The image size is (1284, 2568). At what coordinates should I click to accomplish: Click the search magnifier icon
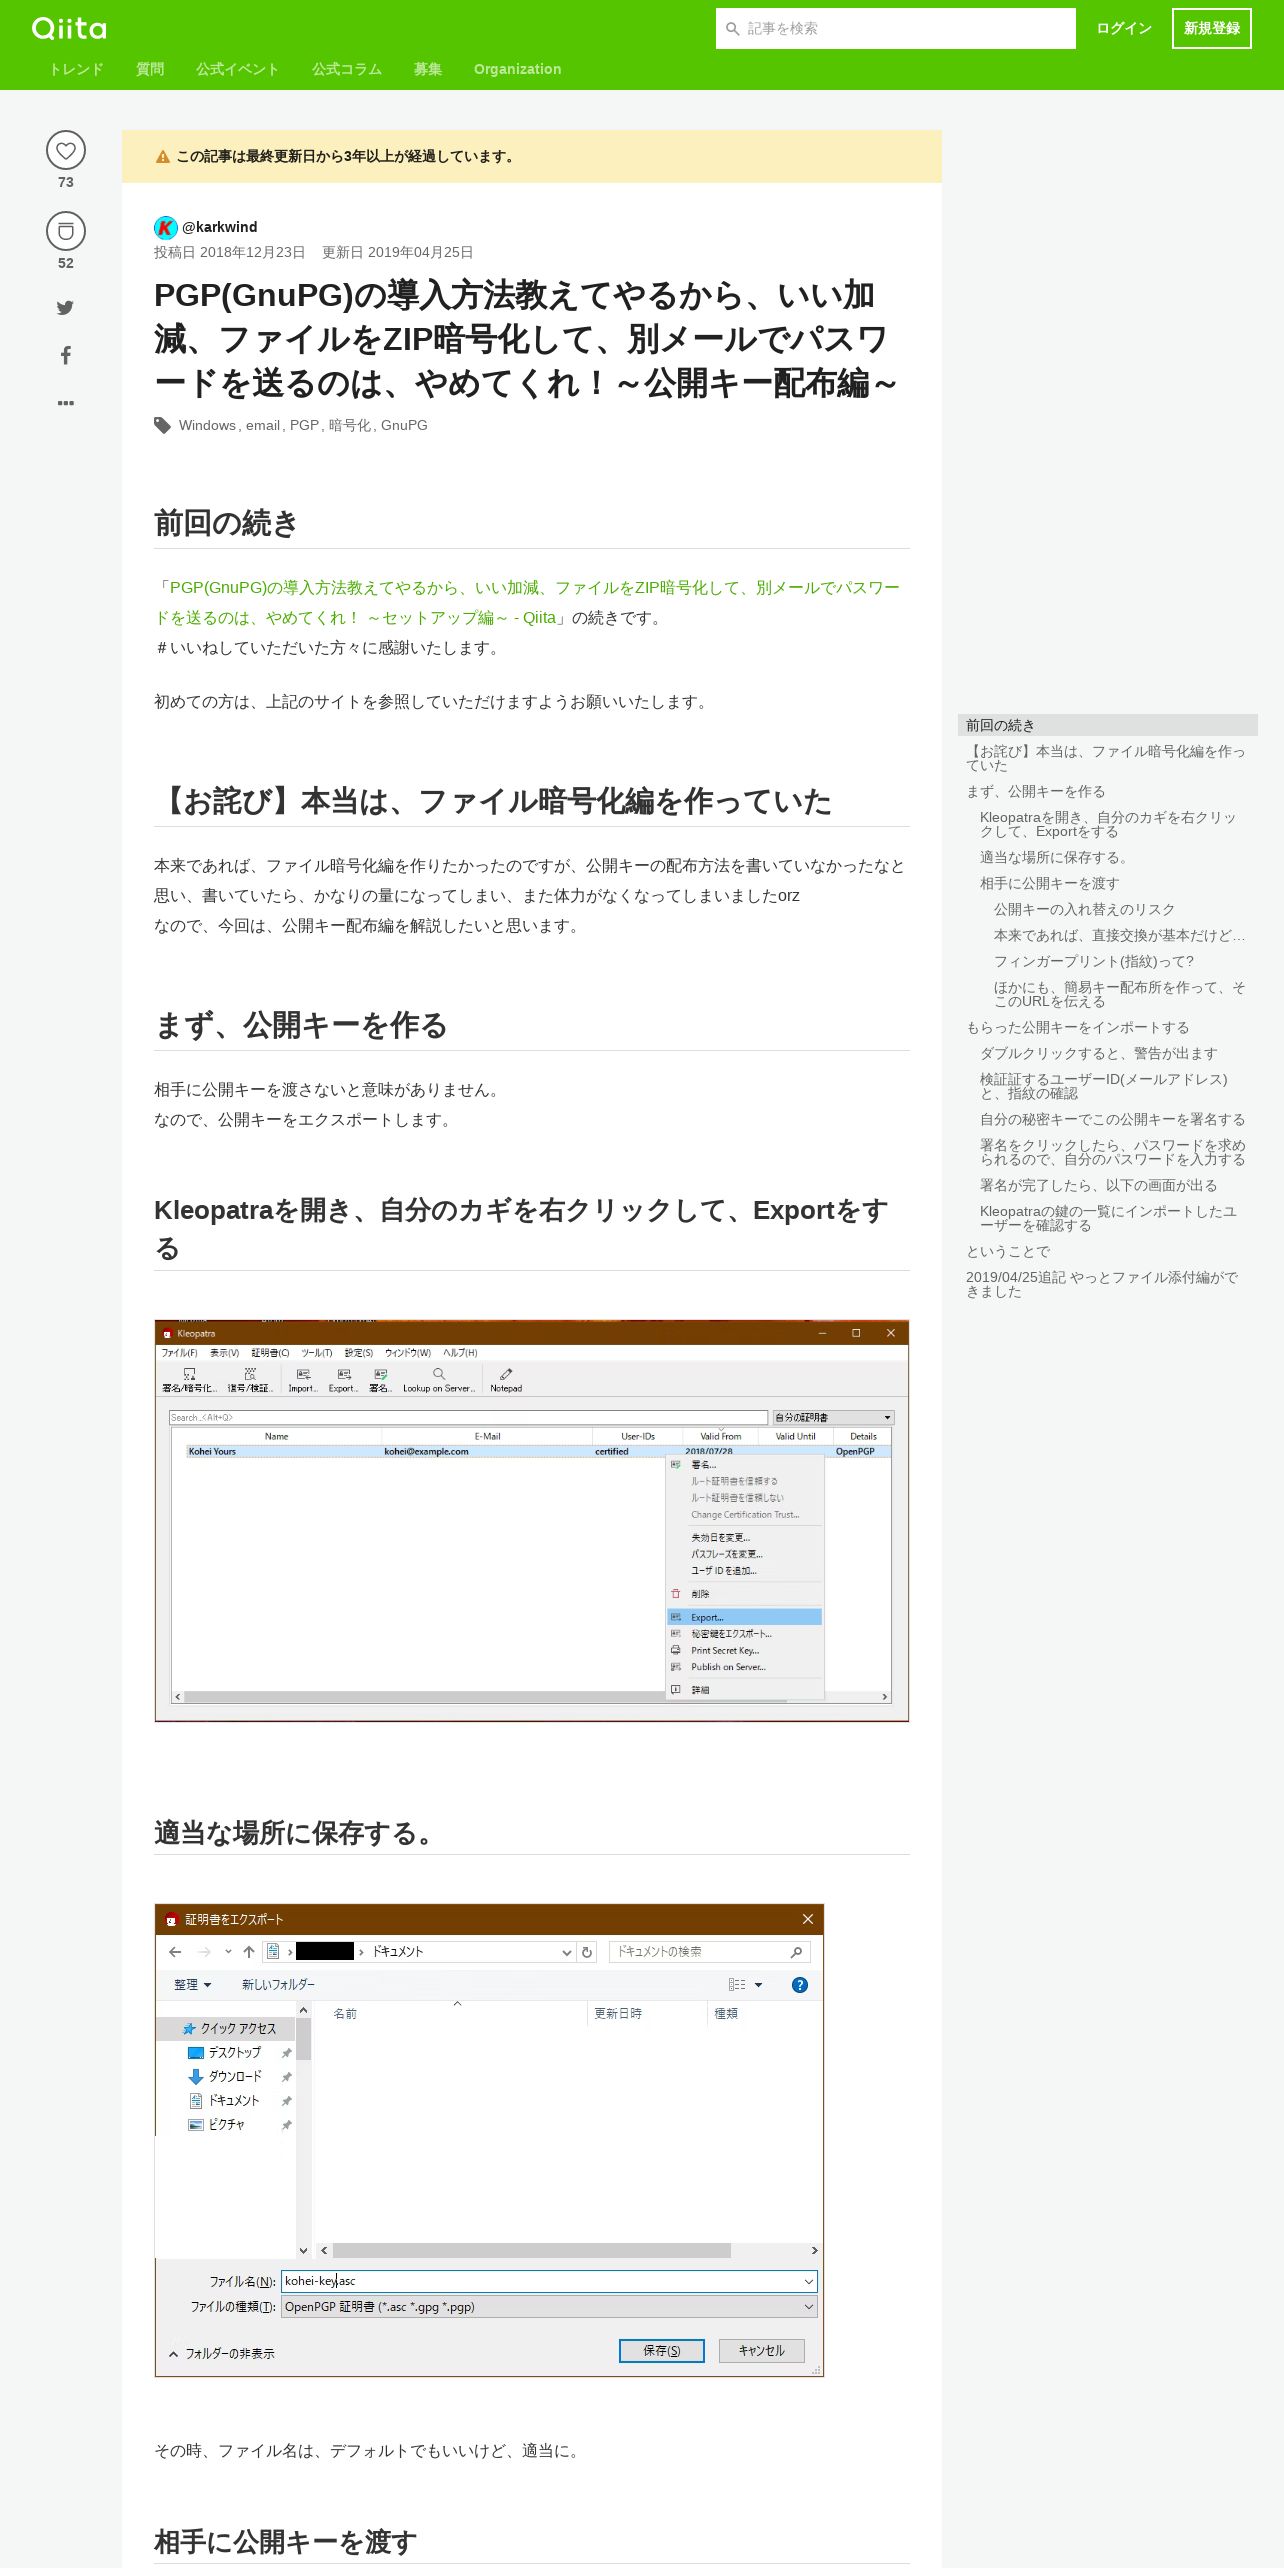click(x=733, y=29)
